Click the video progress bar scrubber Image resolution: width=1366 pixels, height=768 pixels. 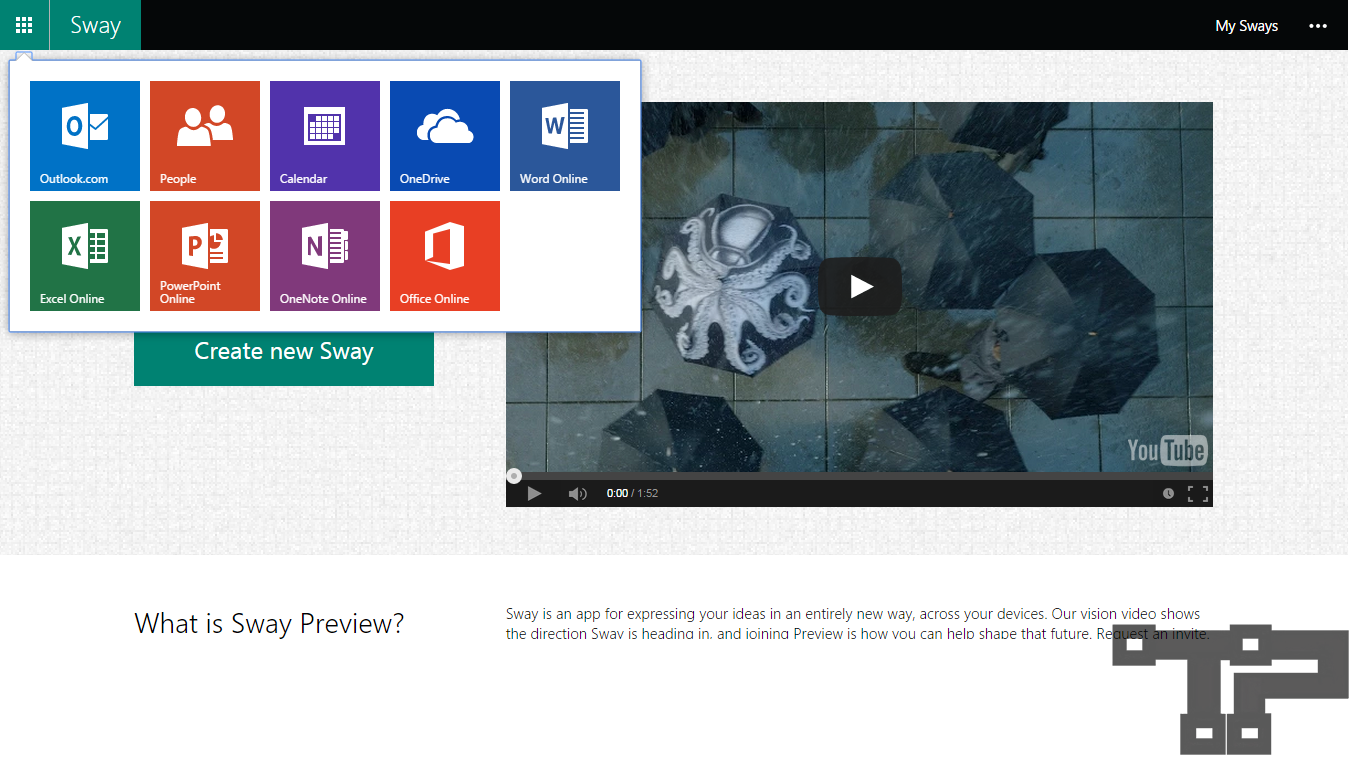click(514, 476)
